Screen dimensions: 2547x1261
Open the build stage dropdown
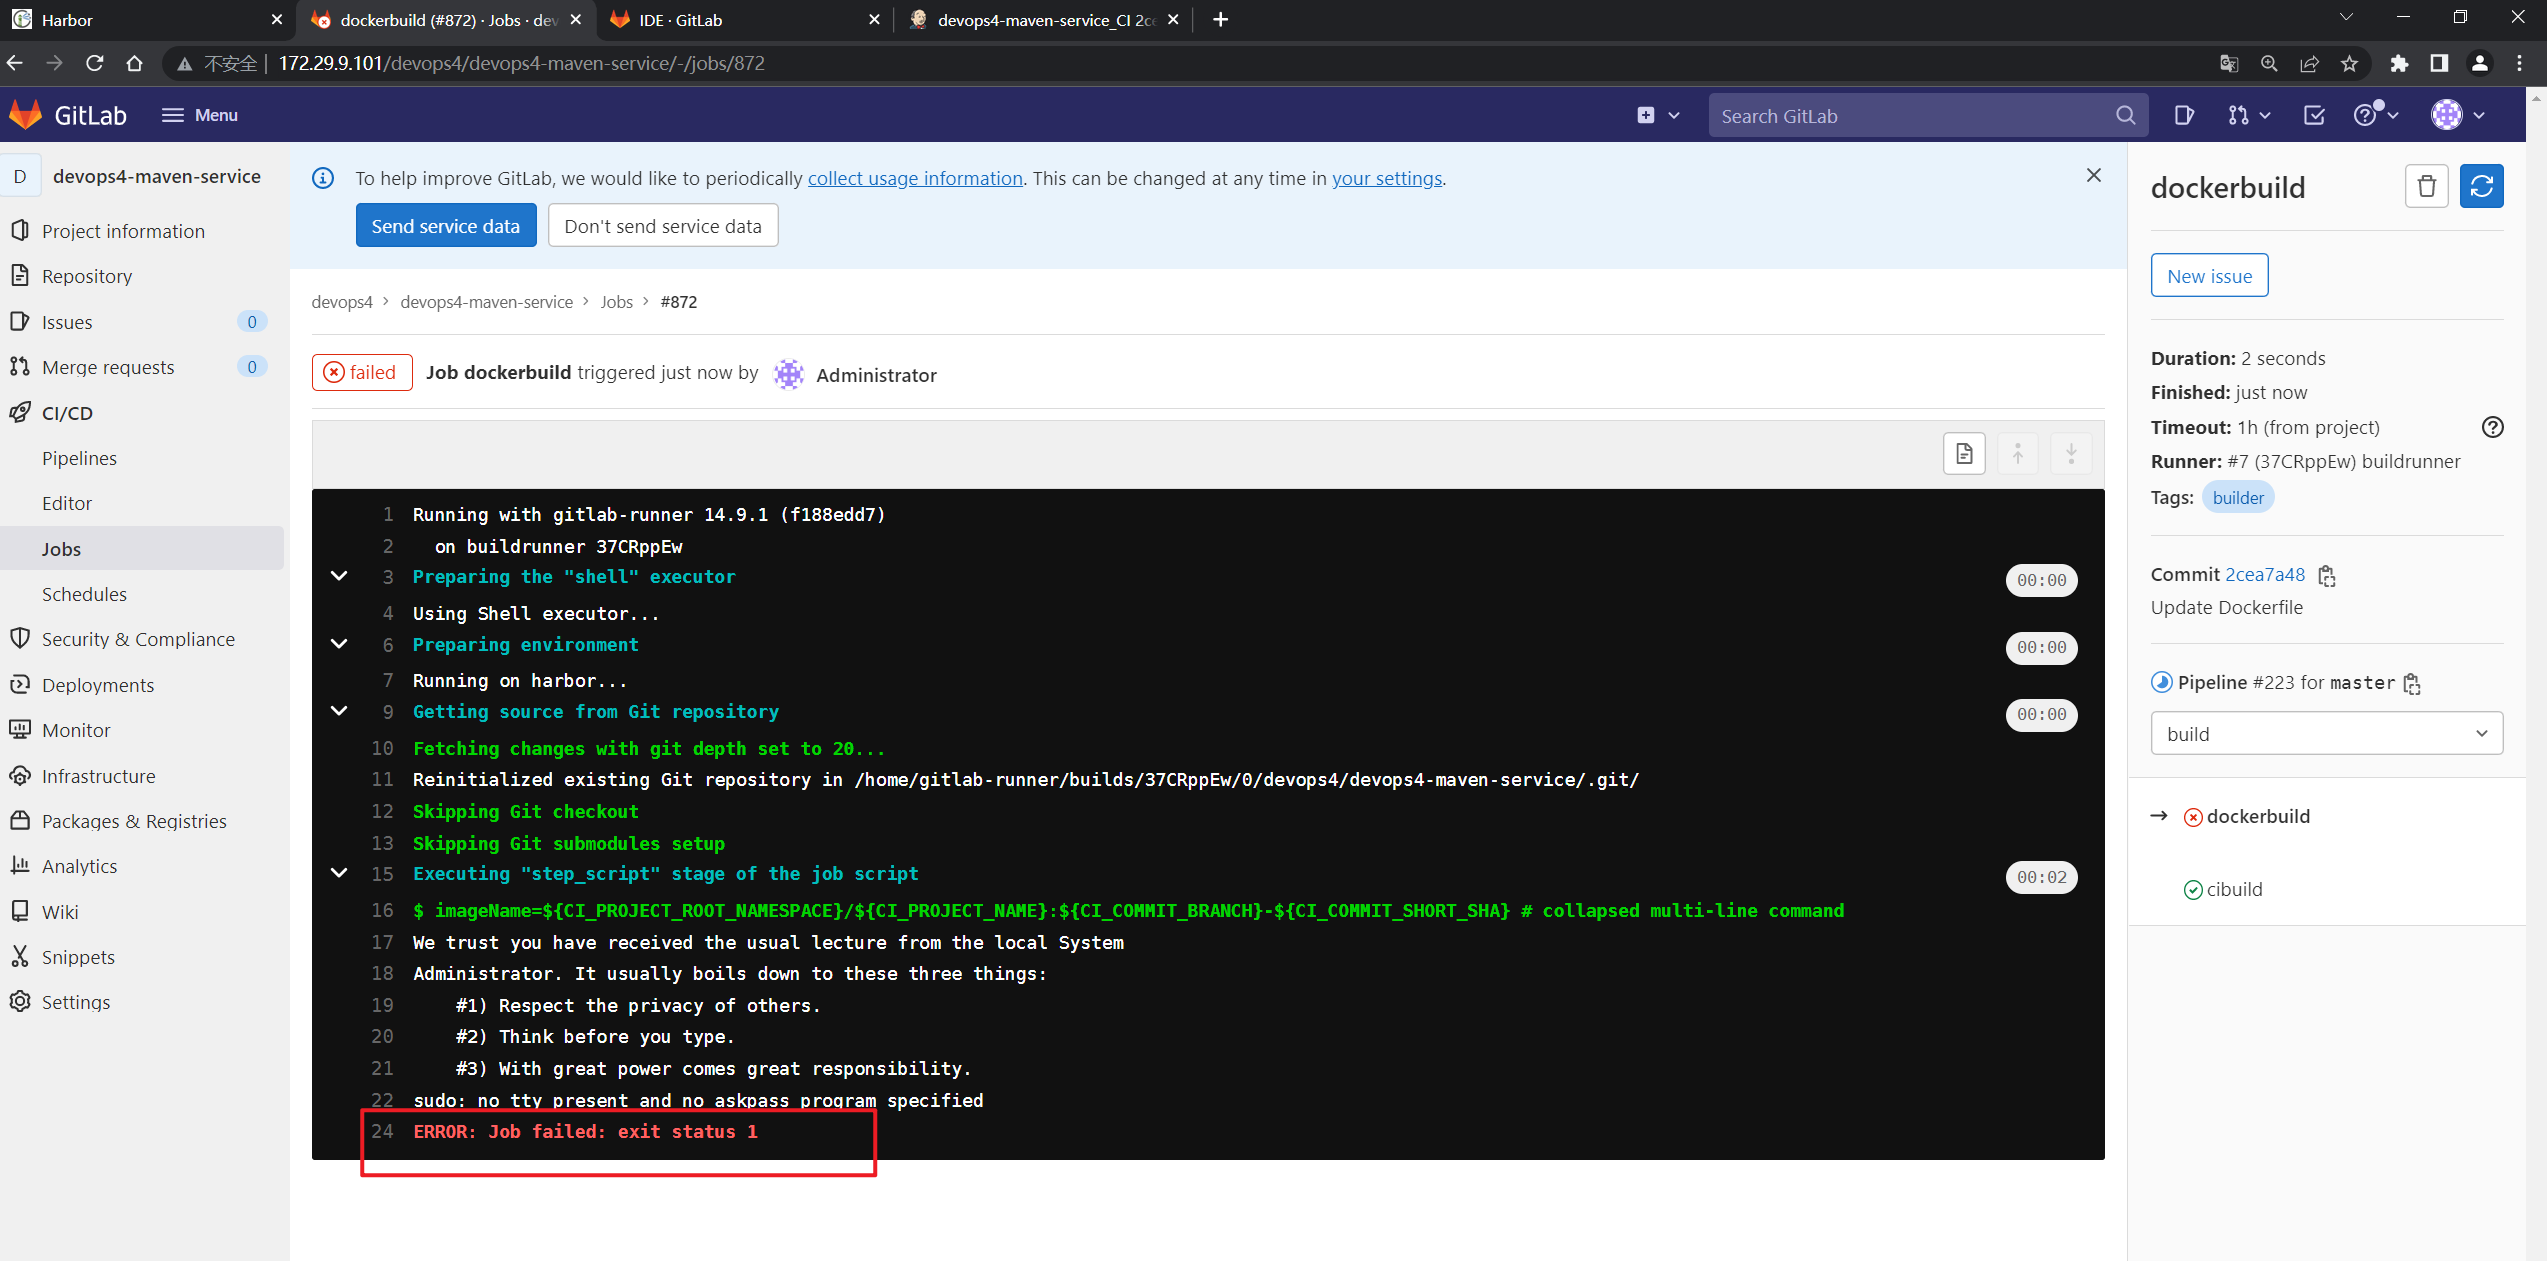coord(2326,733)
